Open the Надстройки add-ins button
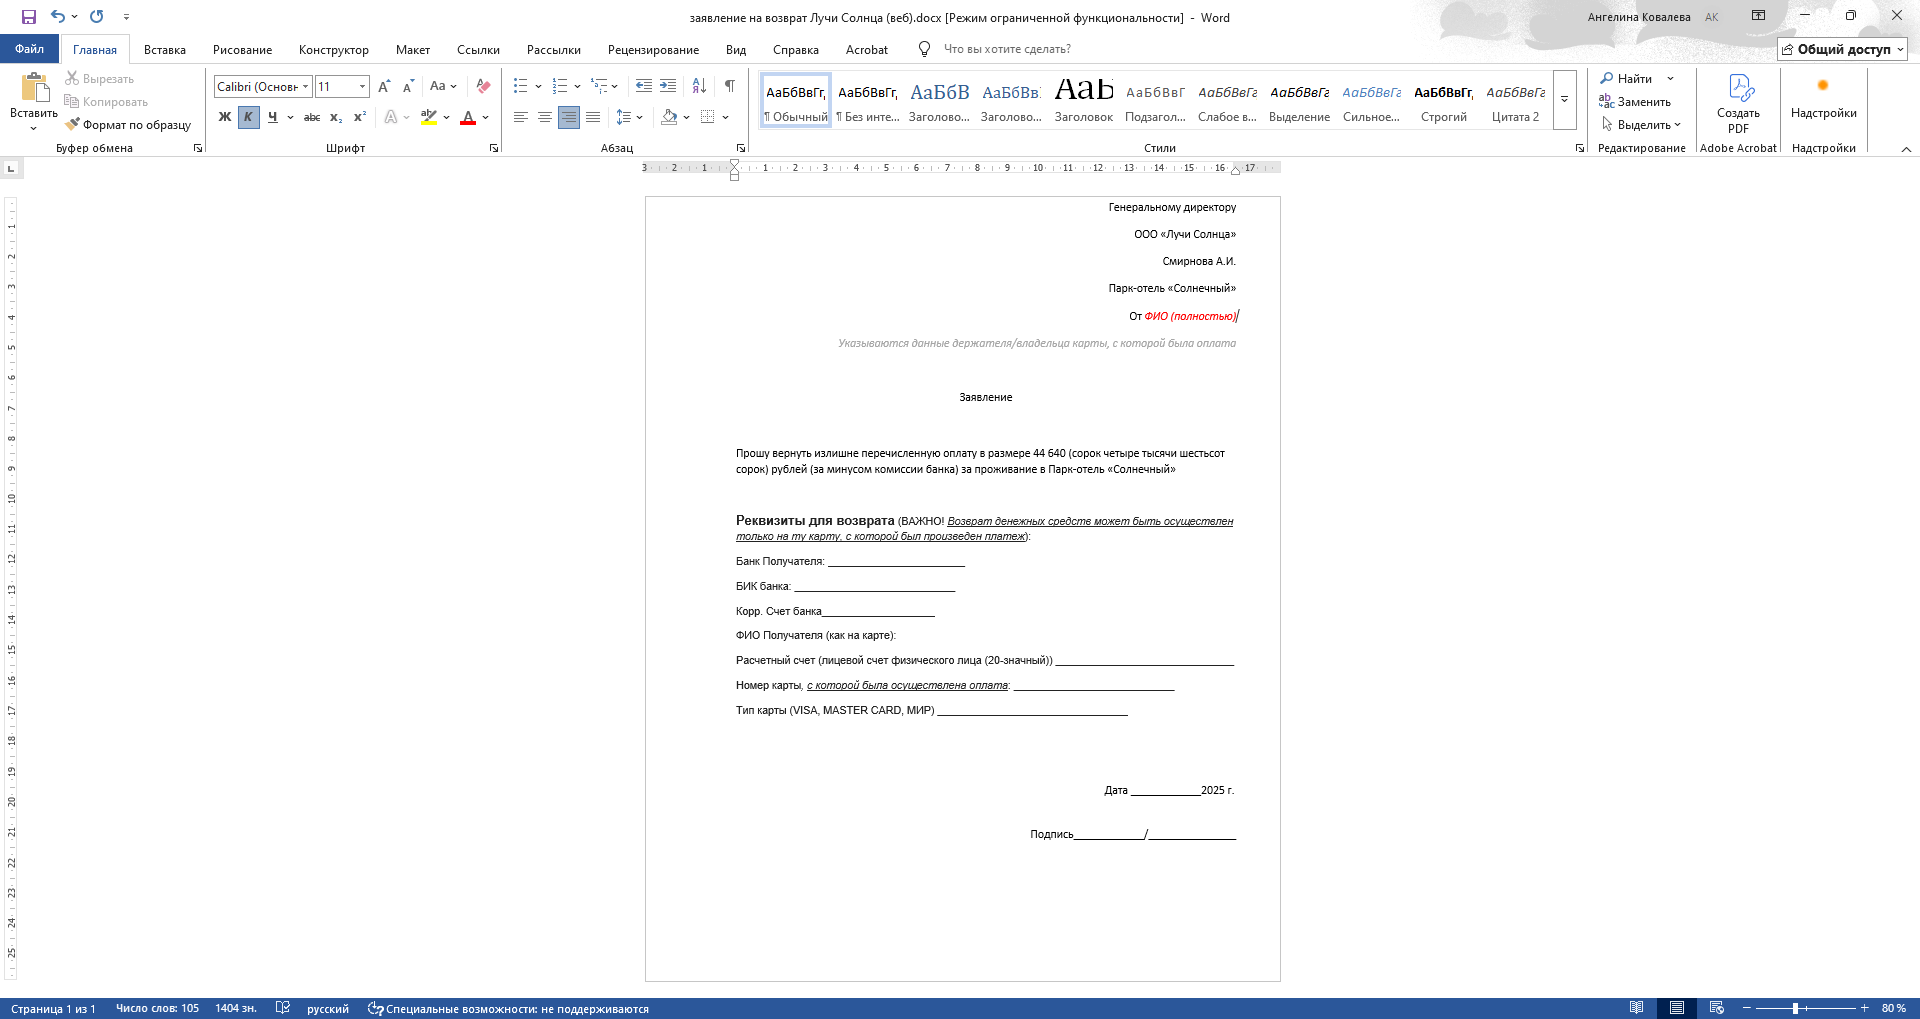 tap(1823, 97)
